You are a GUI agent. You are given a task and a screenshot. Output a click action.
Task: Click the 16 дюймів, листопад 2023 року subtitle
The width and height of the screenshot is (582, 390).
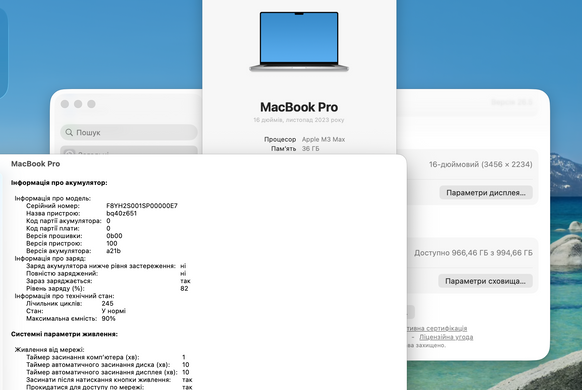(299, 120)
